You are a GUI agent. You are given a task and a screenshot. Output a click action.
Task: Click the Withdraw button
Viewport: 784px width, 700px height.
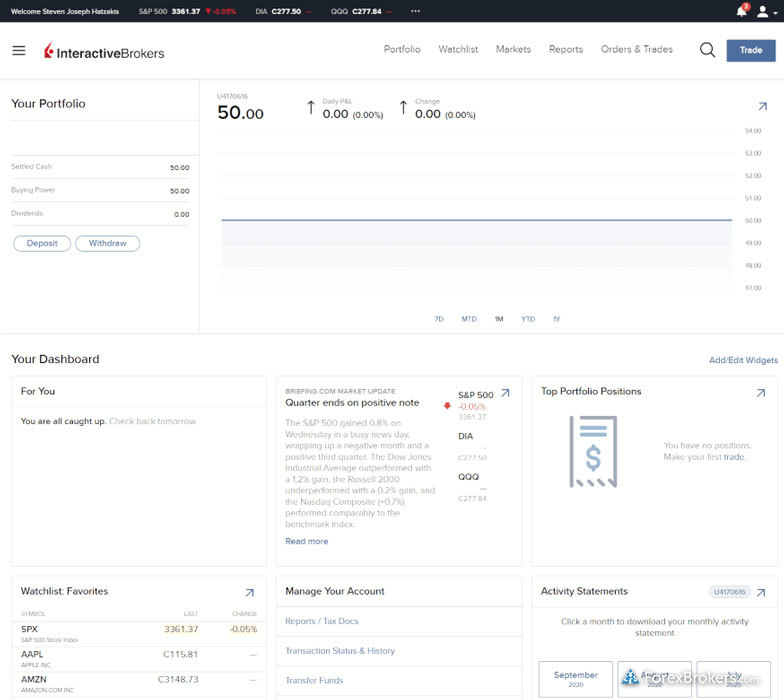pos(108,244)
